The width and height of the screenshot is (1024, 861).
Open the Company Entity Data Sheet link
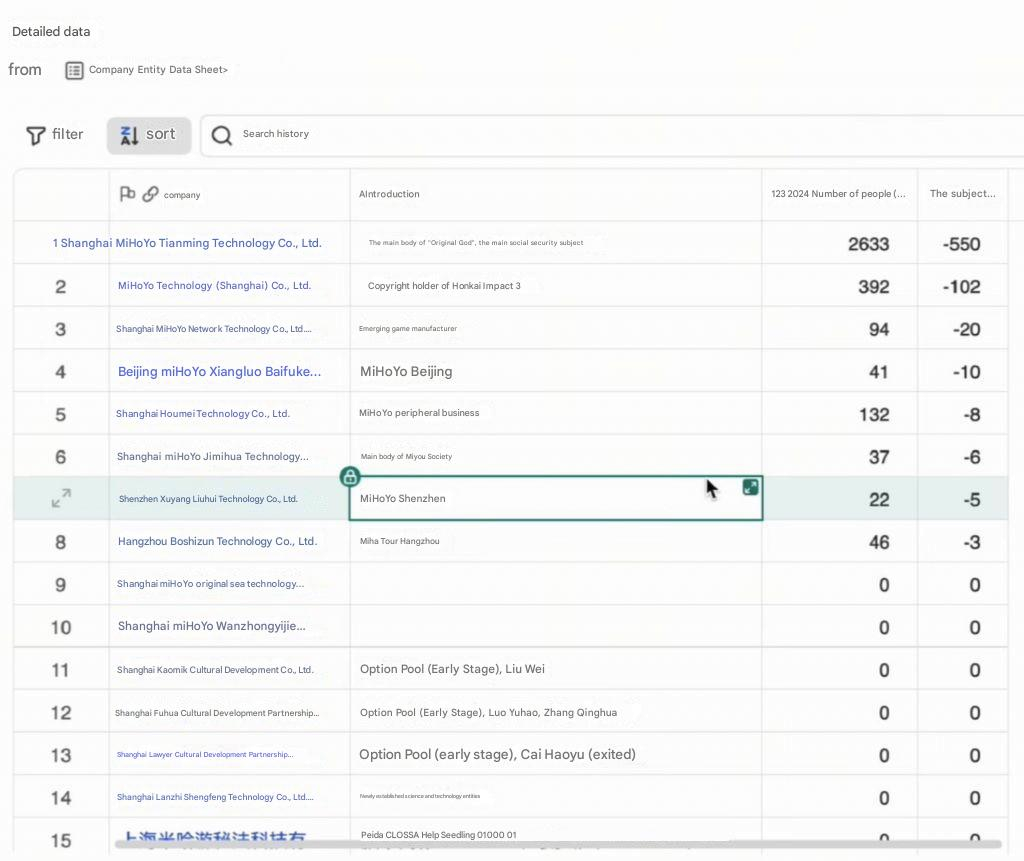click(x=158, y=70)
